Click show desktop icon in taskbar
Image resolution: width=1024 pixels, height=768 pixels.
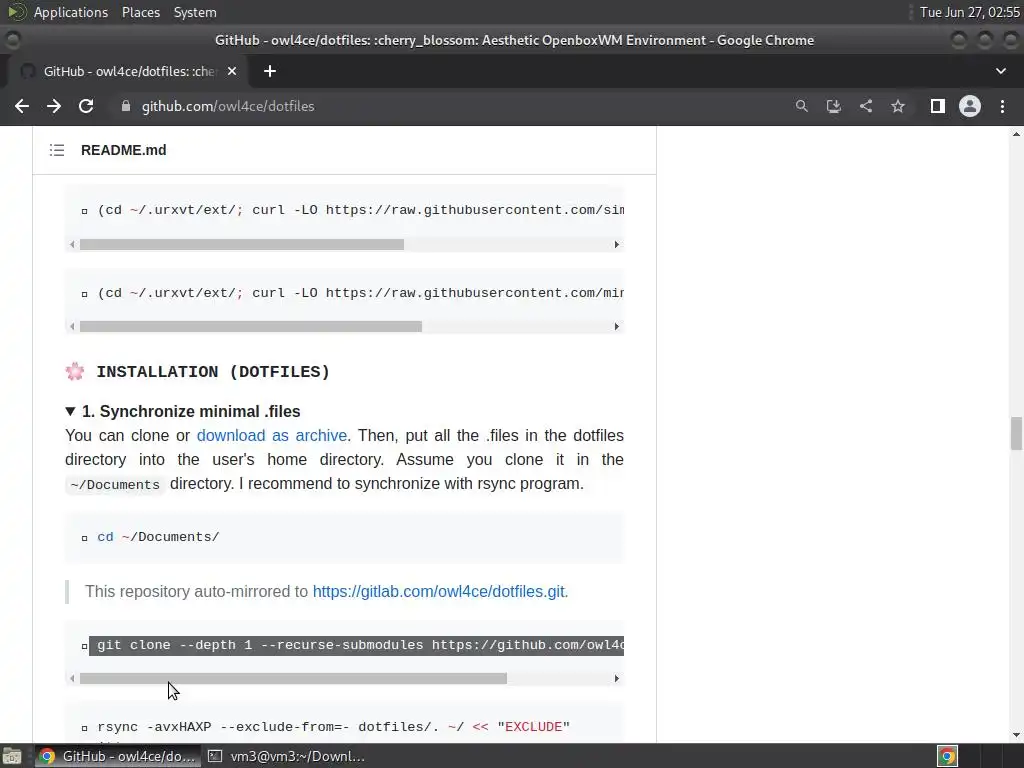click(x=12, y=757)
